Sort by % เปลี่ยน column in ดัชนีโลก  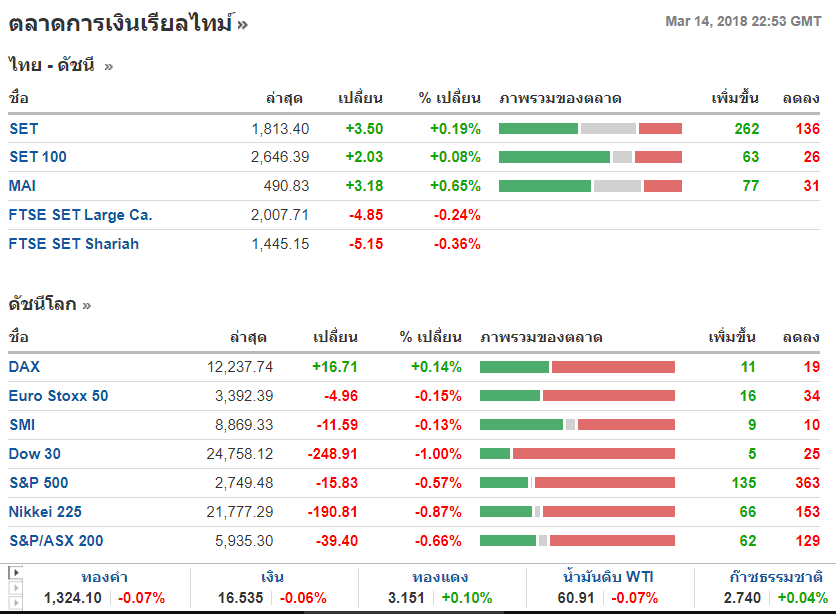pyautogui.click(x=430, y=337)
